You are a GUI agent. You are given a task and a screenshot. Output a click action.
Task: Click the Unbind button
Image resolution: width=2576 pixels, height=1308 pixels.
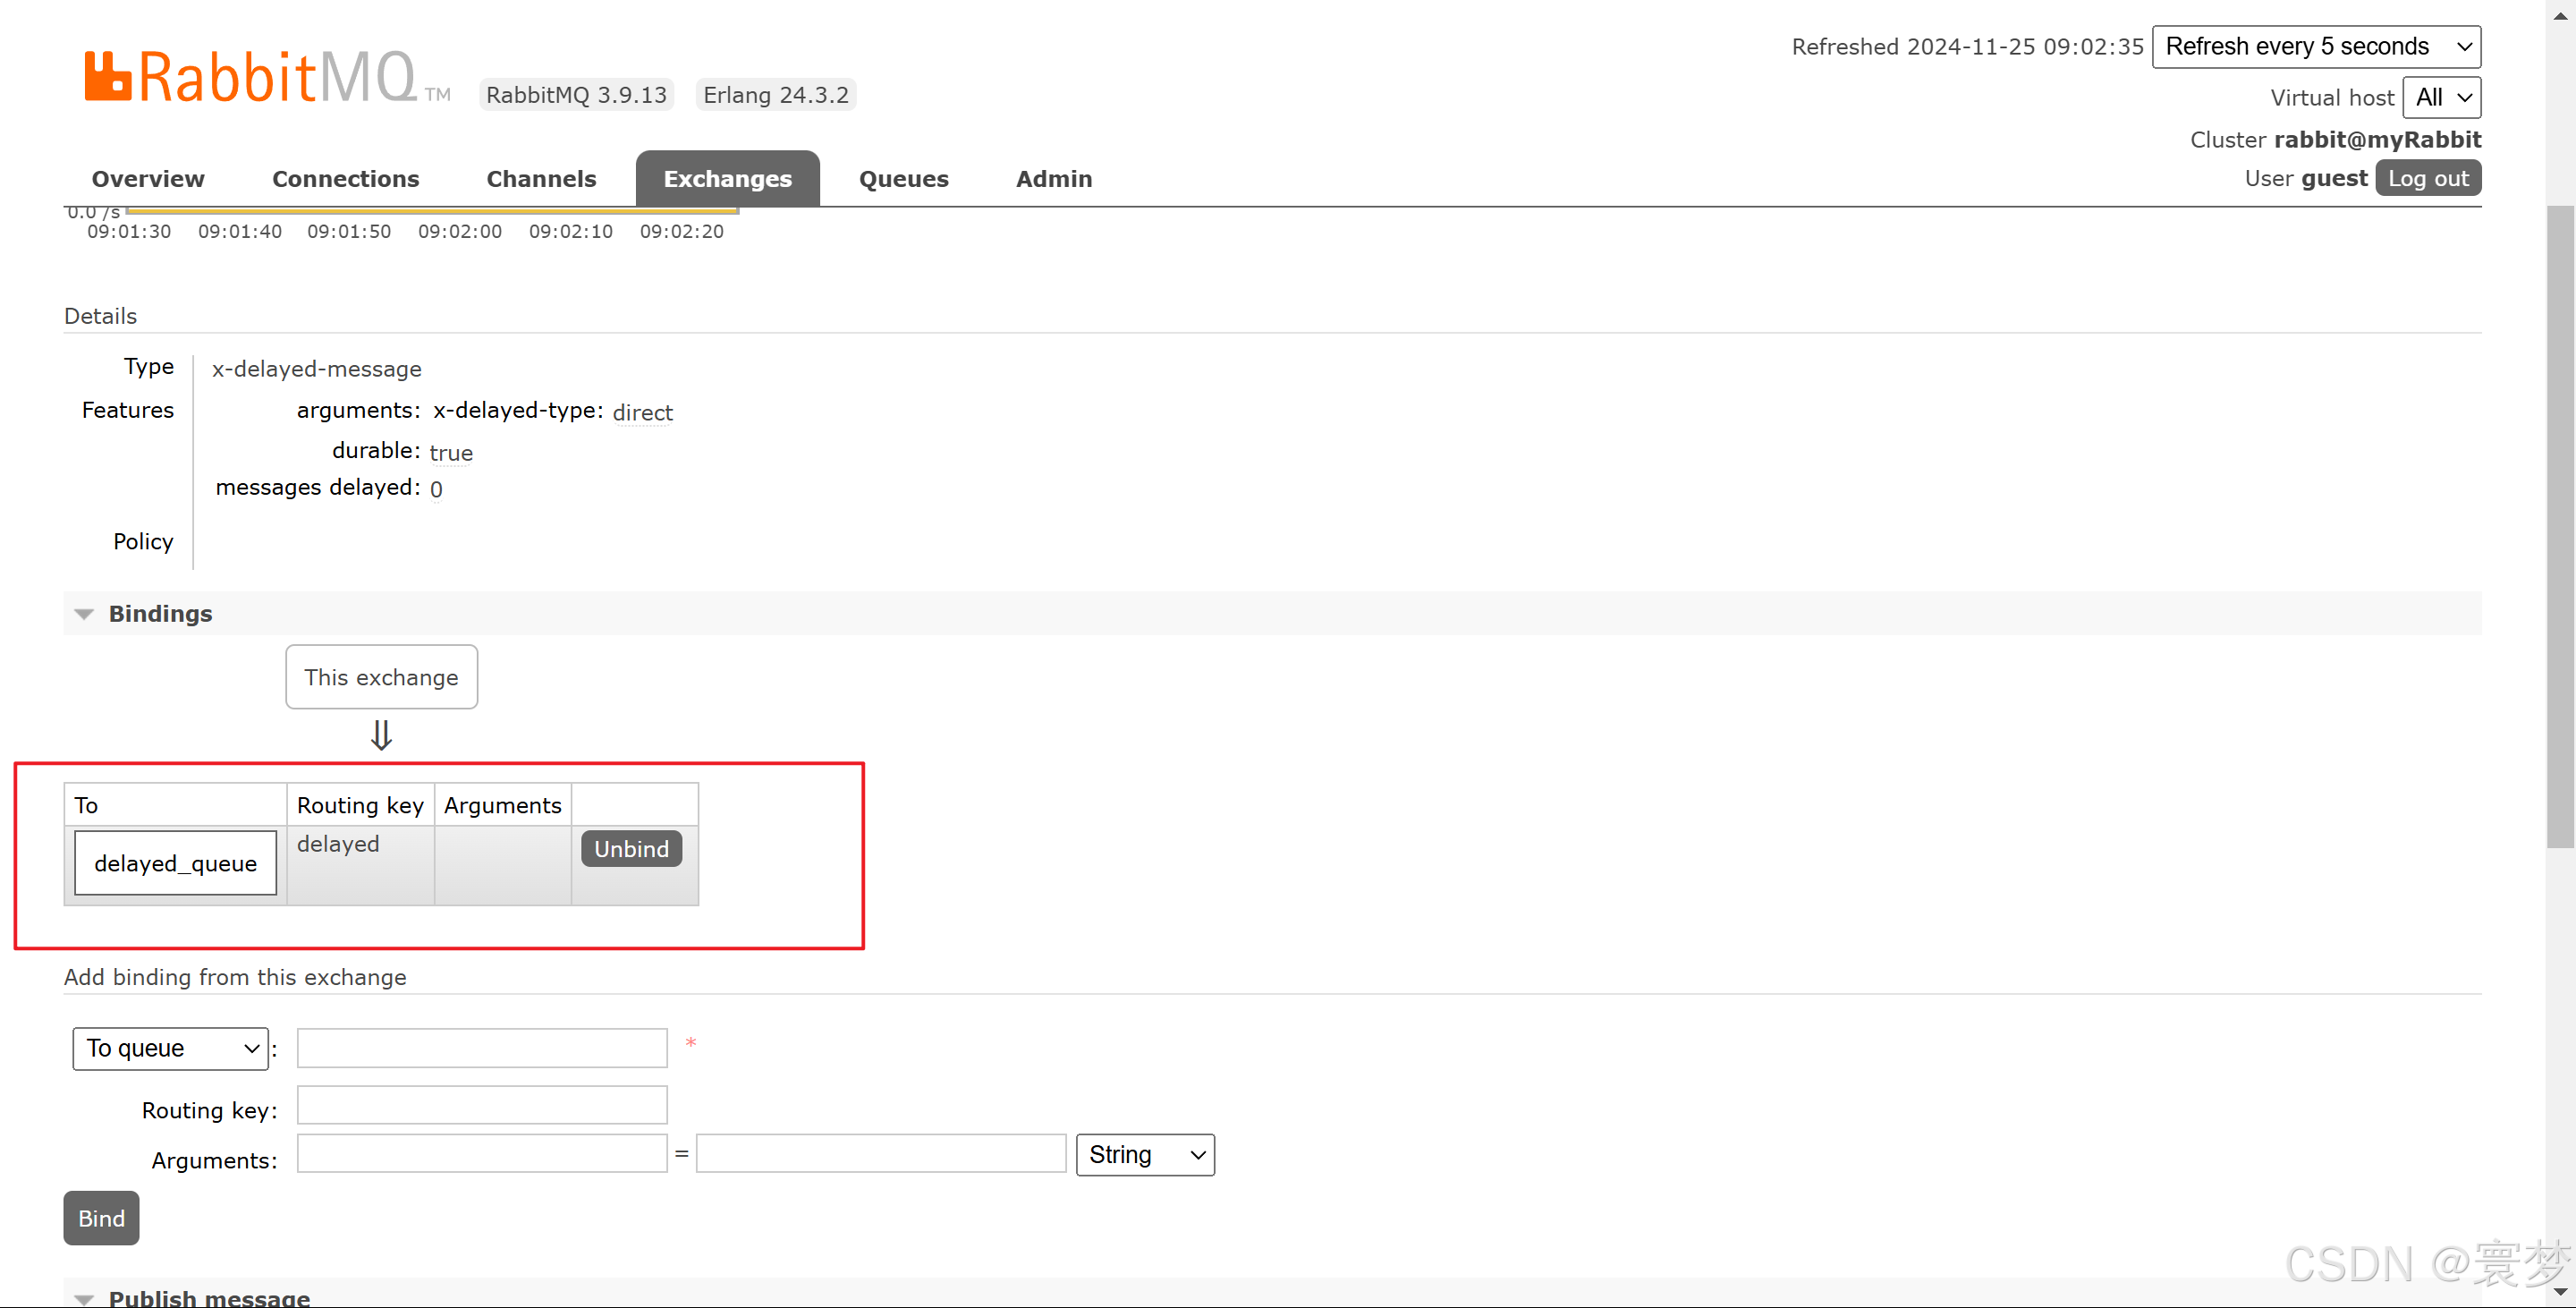tap(631, 849)
